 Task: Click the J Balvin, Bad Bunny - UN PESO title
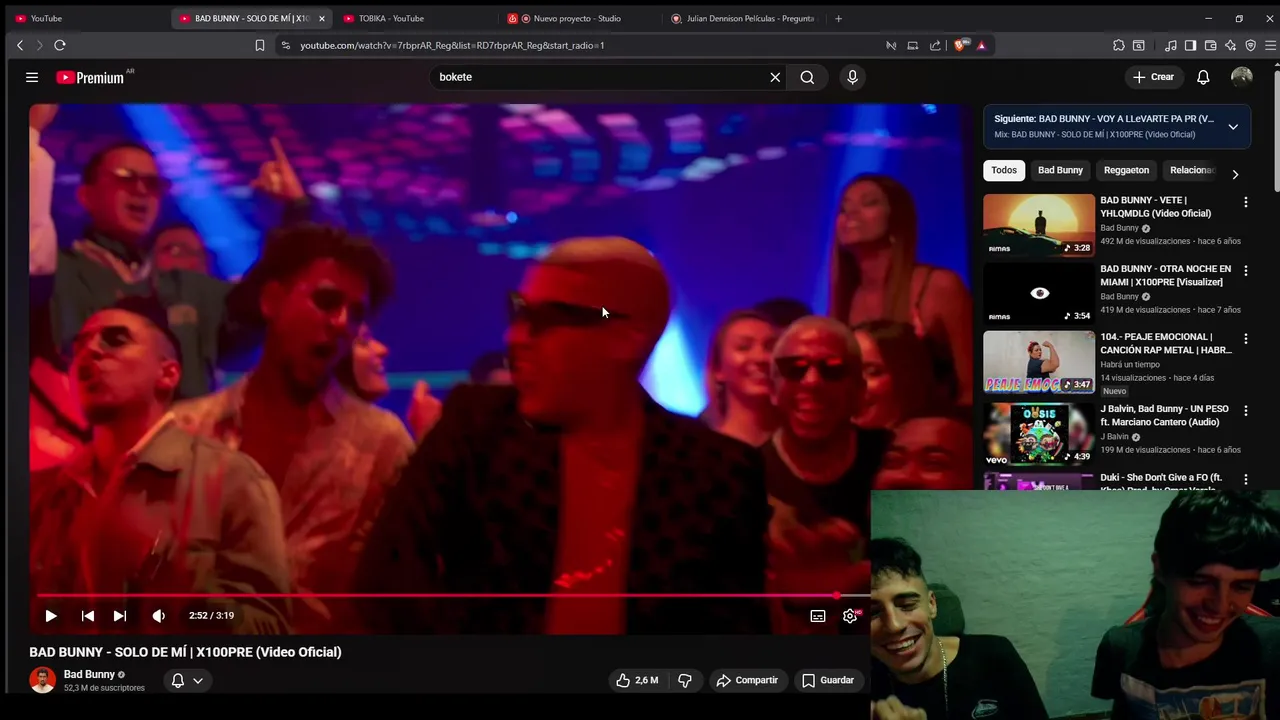[1164, 416]
